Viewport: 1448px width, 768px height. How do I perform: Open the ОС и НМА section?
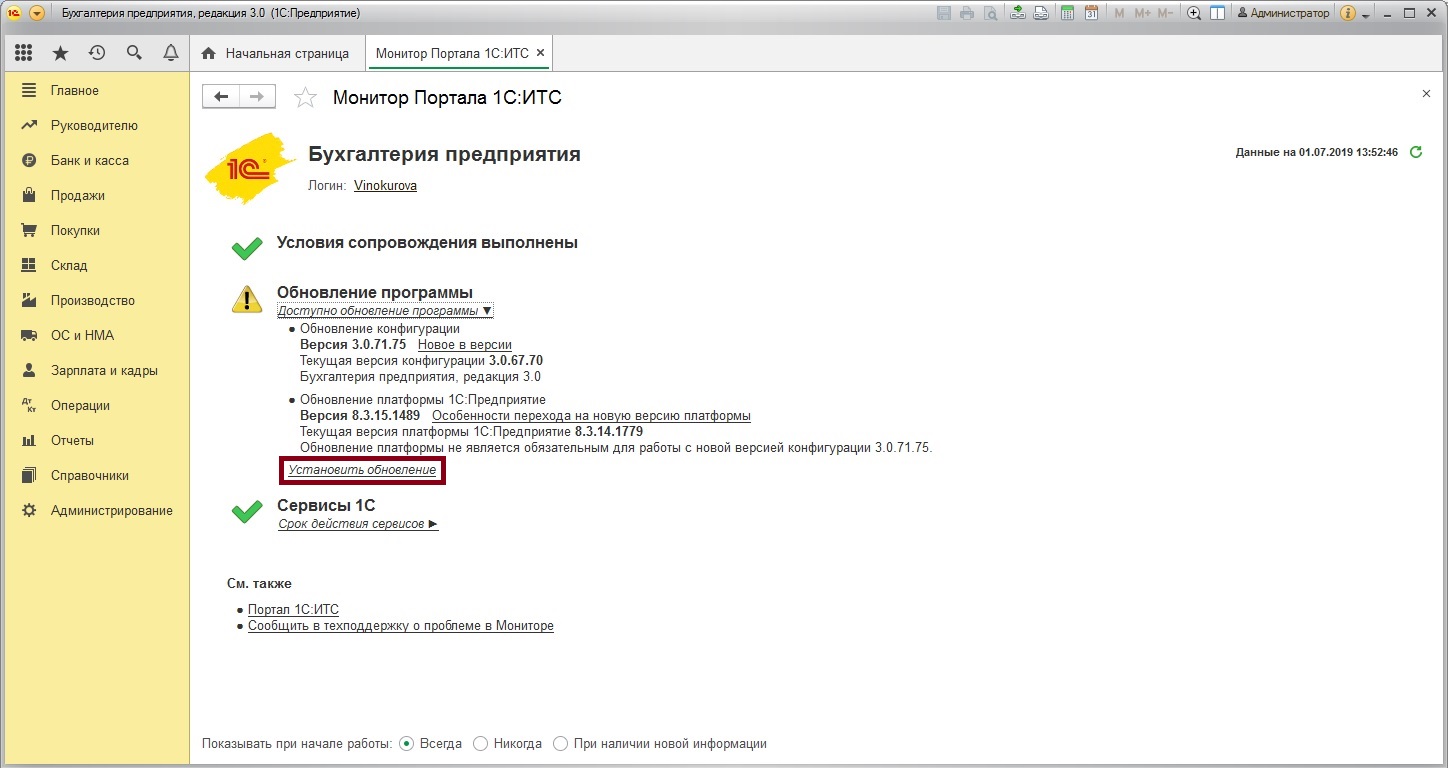tap(95, 335)
